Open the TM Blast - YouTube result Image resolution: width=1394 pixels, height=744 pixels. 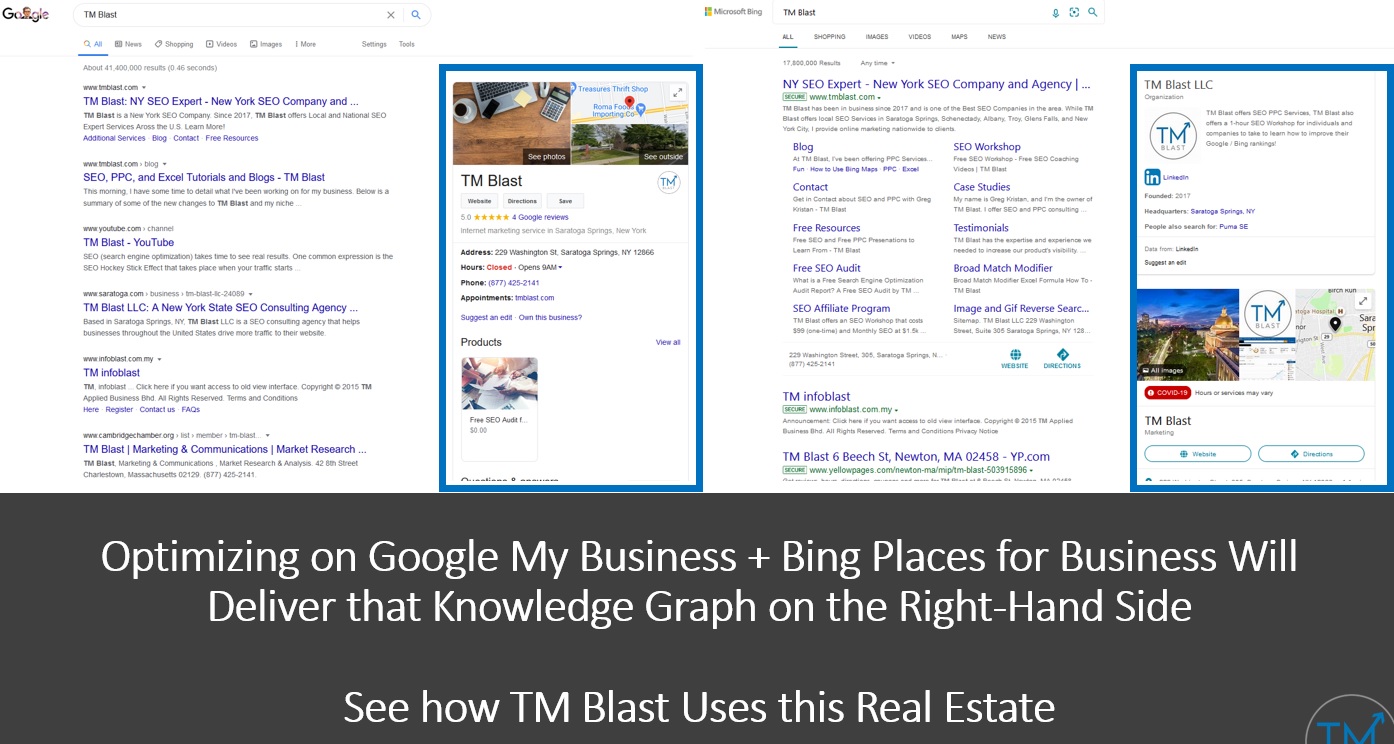pyautogui.click(x=128, y=242)
